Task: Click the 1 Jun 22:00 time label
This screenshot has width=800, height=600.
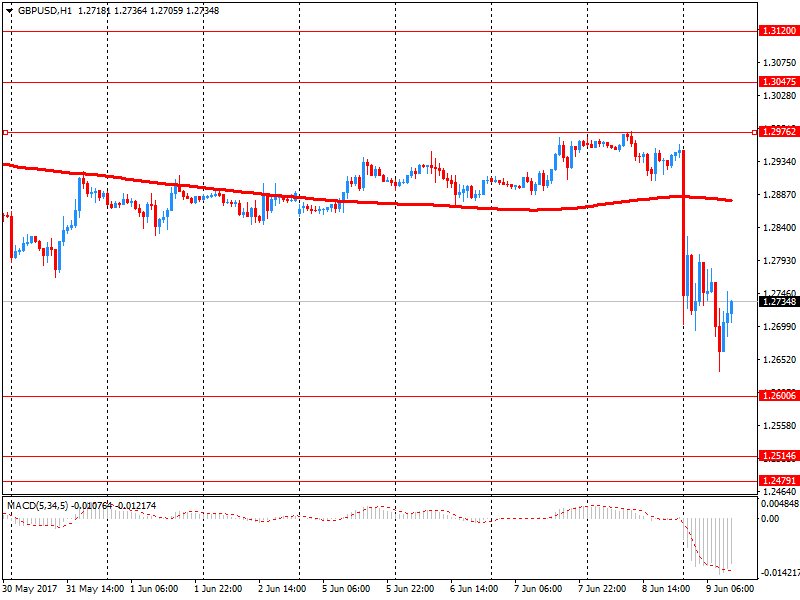Action: (218, 589)
